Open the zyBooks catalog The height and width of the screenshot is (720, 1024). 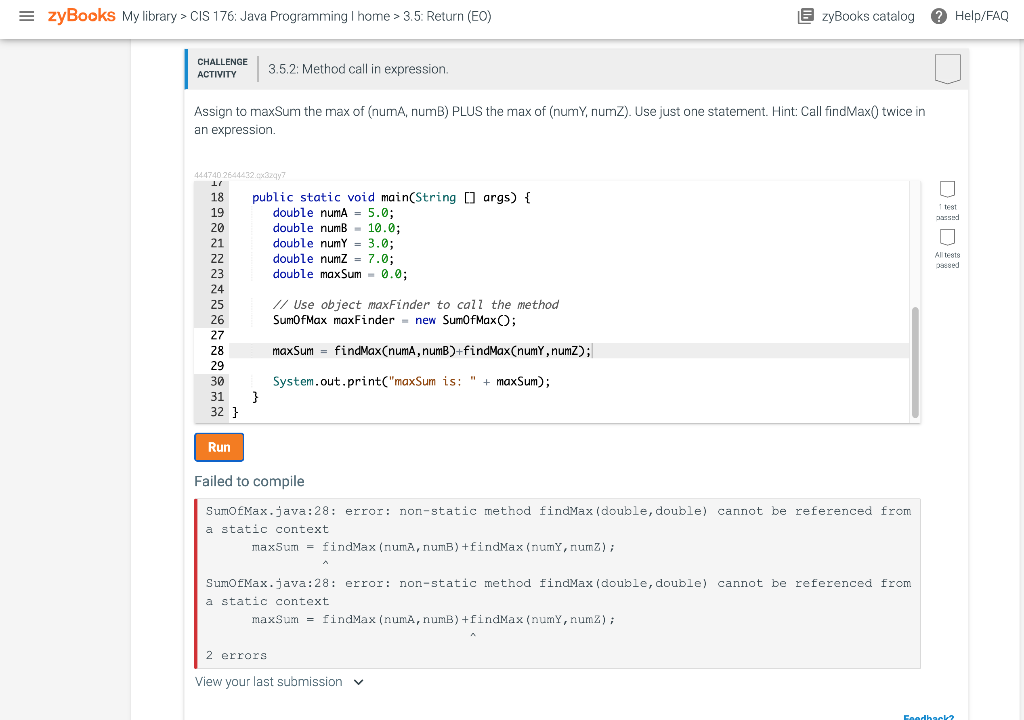pos(855,16)
